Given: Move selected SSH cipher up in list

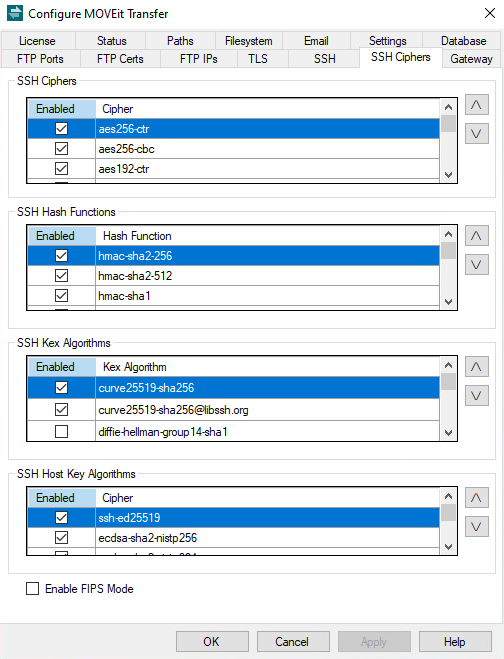Looking at the screenshot, I should point(477,105).
